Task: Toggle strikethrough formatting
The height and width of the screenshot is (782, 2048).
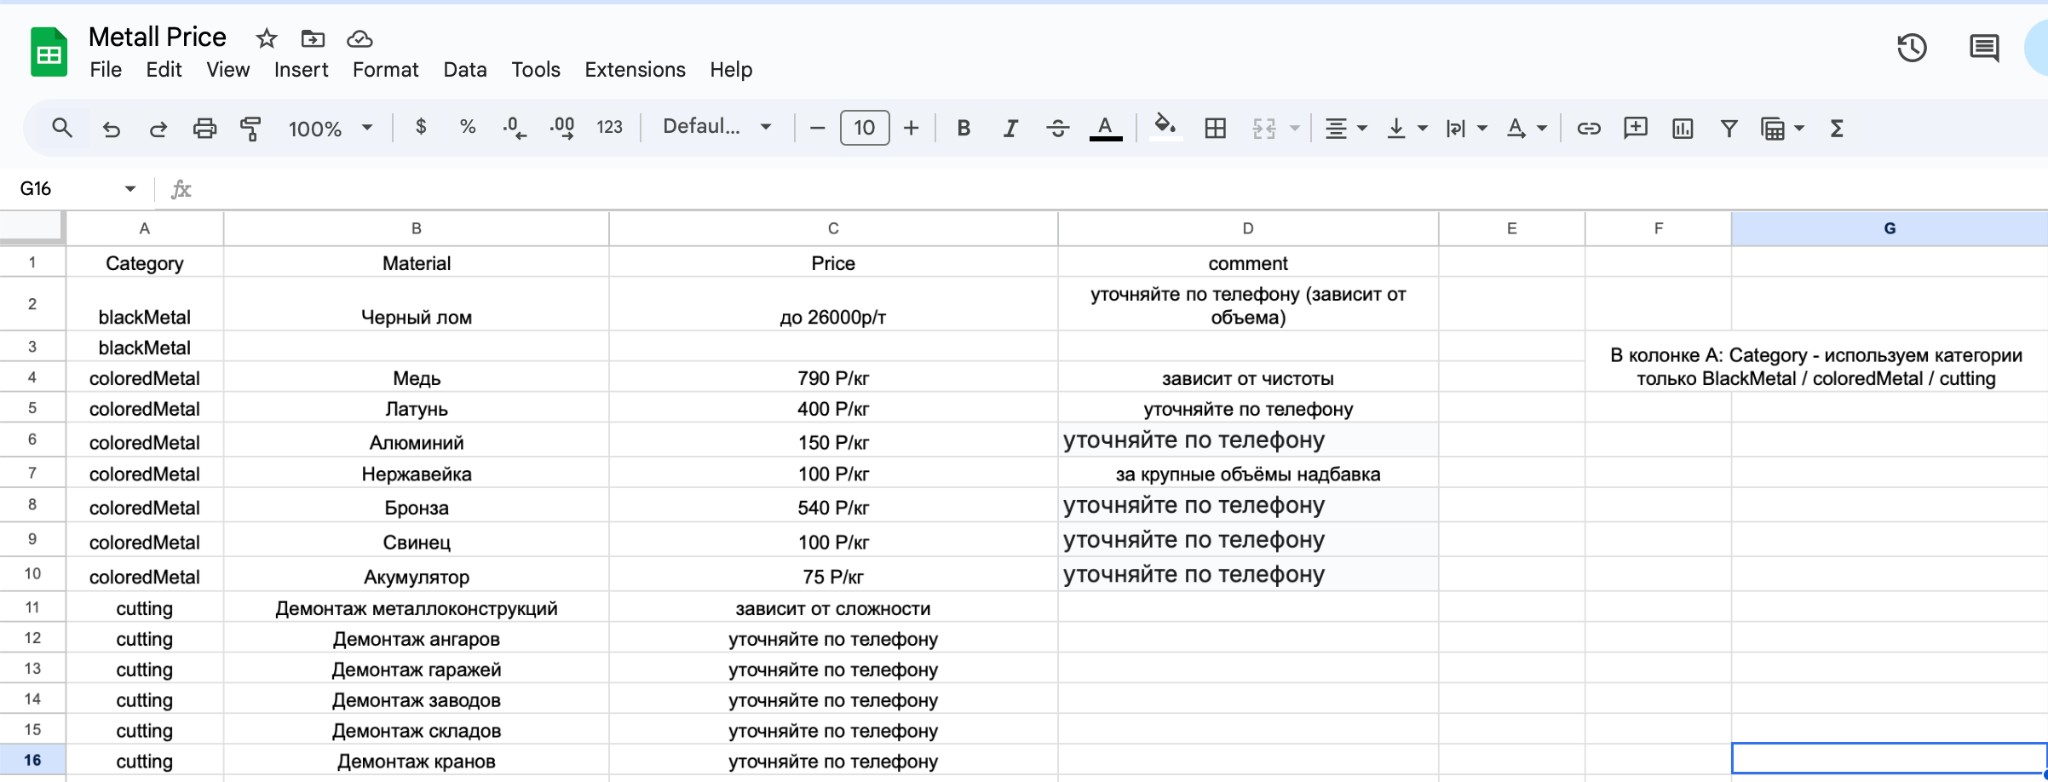Action: (1057, 128)
